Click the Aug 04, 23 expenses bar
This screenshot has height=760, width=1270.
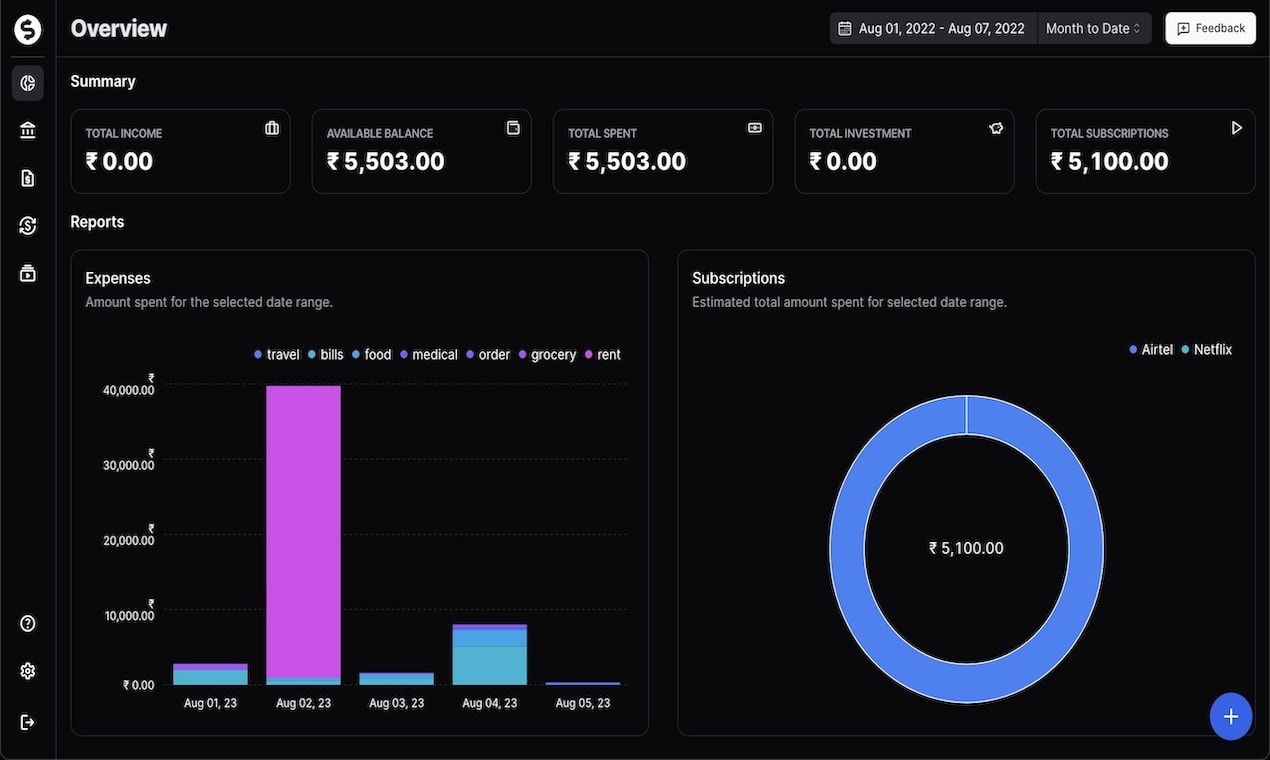(490, 655)
